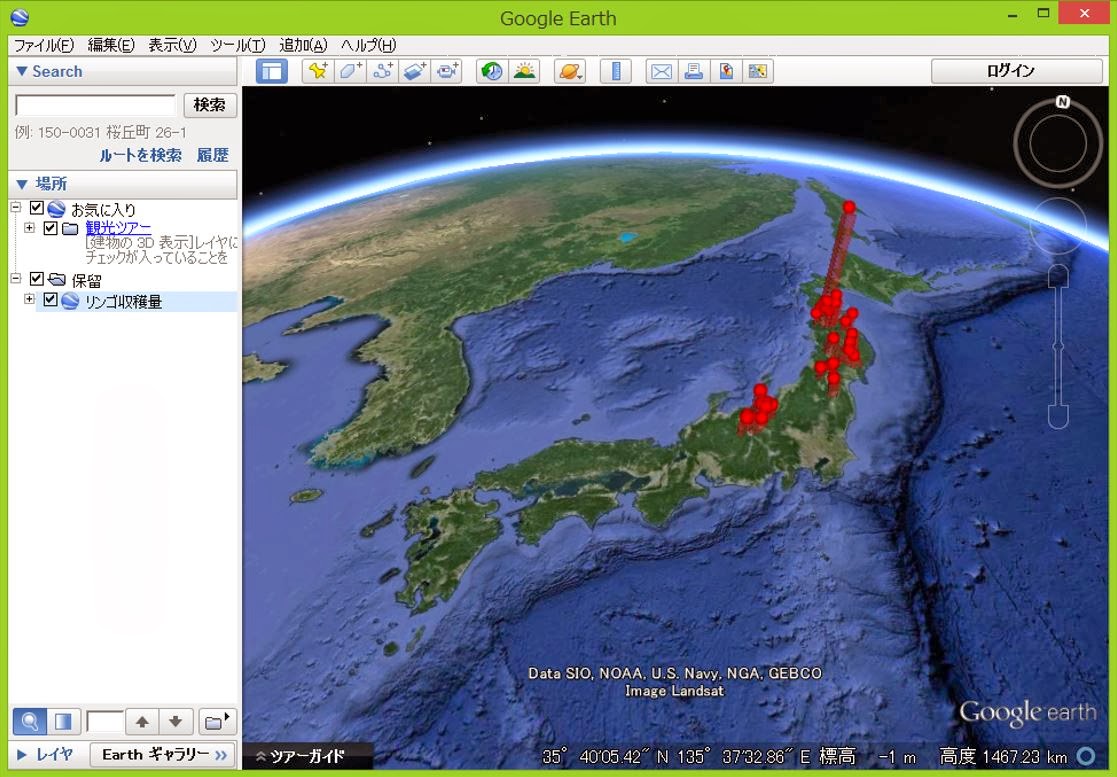The height and width of the screenshot is (777, 1117).
Task: Record a tour with the camera icon
Action: 448,71
